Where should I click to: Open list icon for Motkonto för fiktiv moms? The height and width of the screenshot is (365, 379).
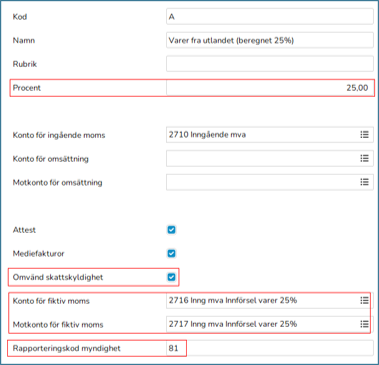coord(364,324)
